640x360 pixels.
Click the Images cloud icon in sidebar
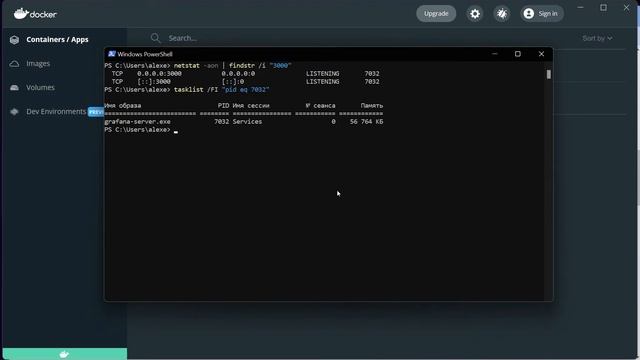(14, 64)
